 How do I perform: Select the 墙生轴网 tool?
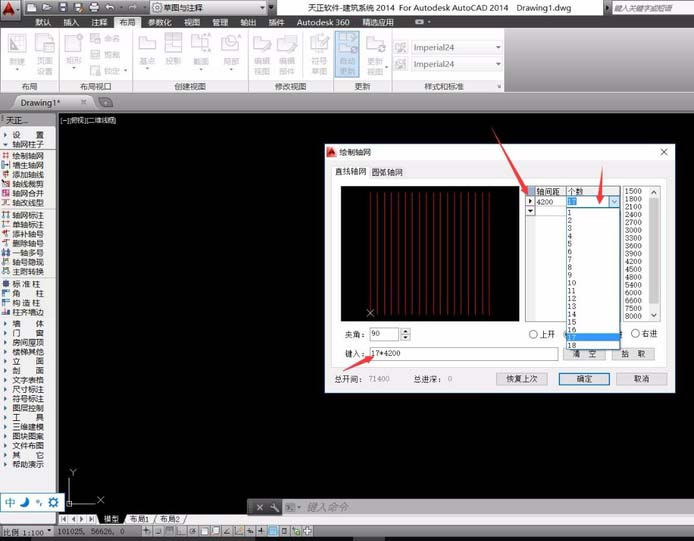pyautogui.click(x=28, y=167)
